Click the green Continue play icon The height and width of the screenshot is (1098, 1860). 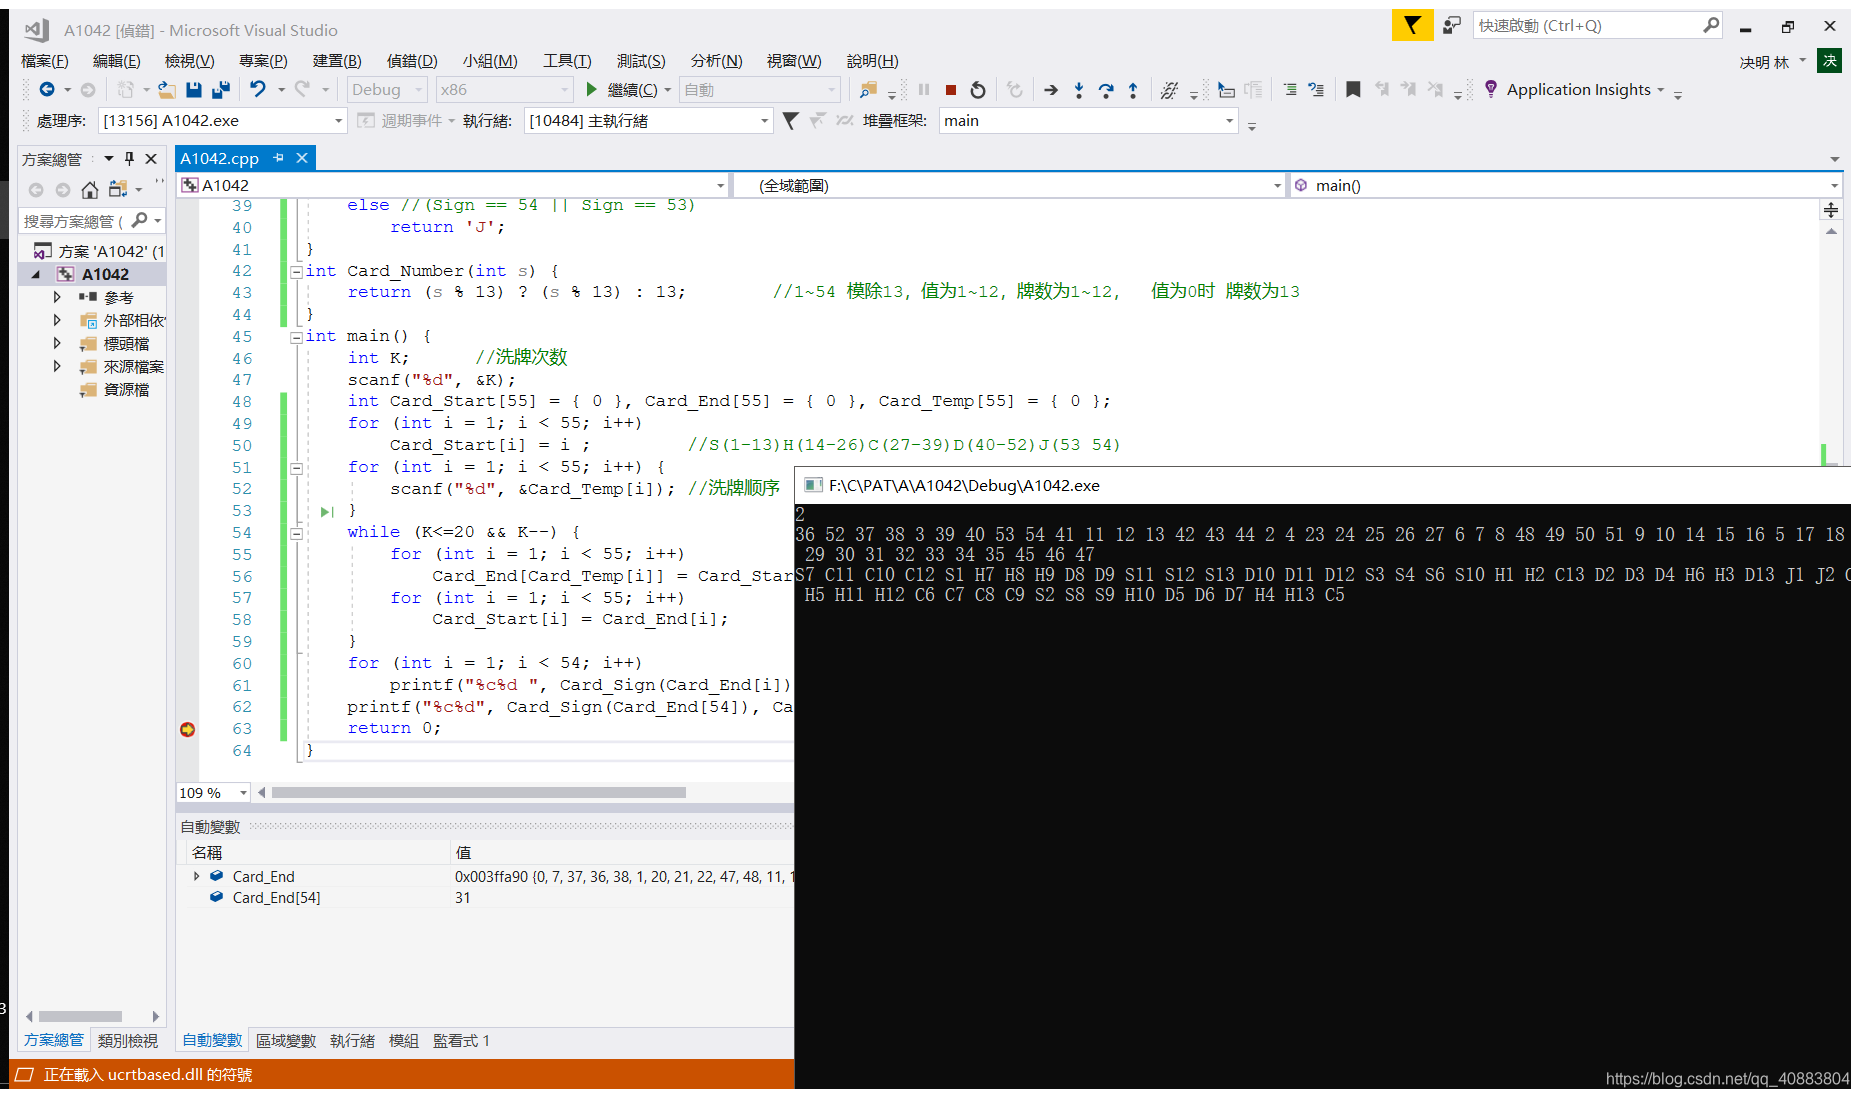pos(591,90)
